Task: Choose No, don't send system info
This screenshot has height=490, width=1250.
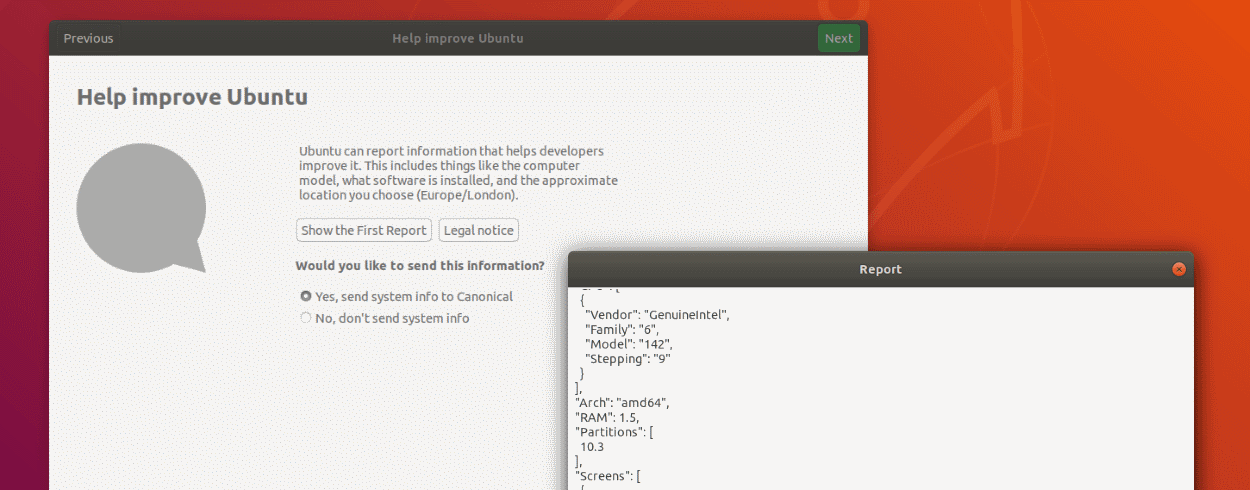Action: (385, 318)
